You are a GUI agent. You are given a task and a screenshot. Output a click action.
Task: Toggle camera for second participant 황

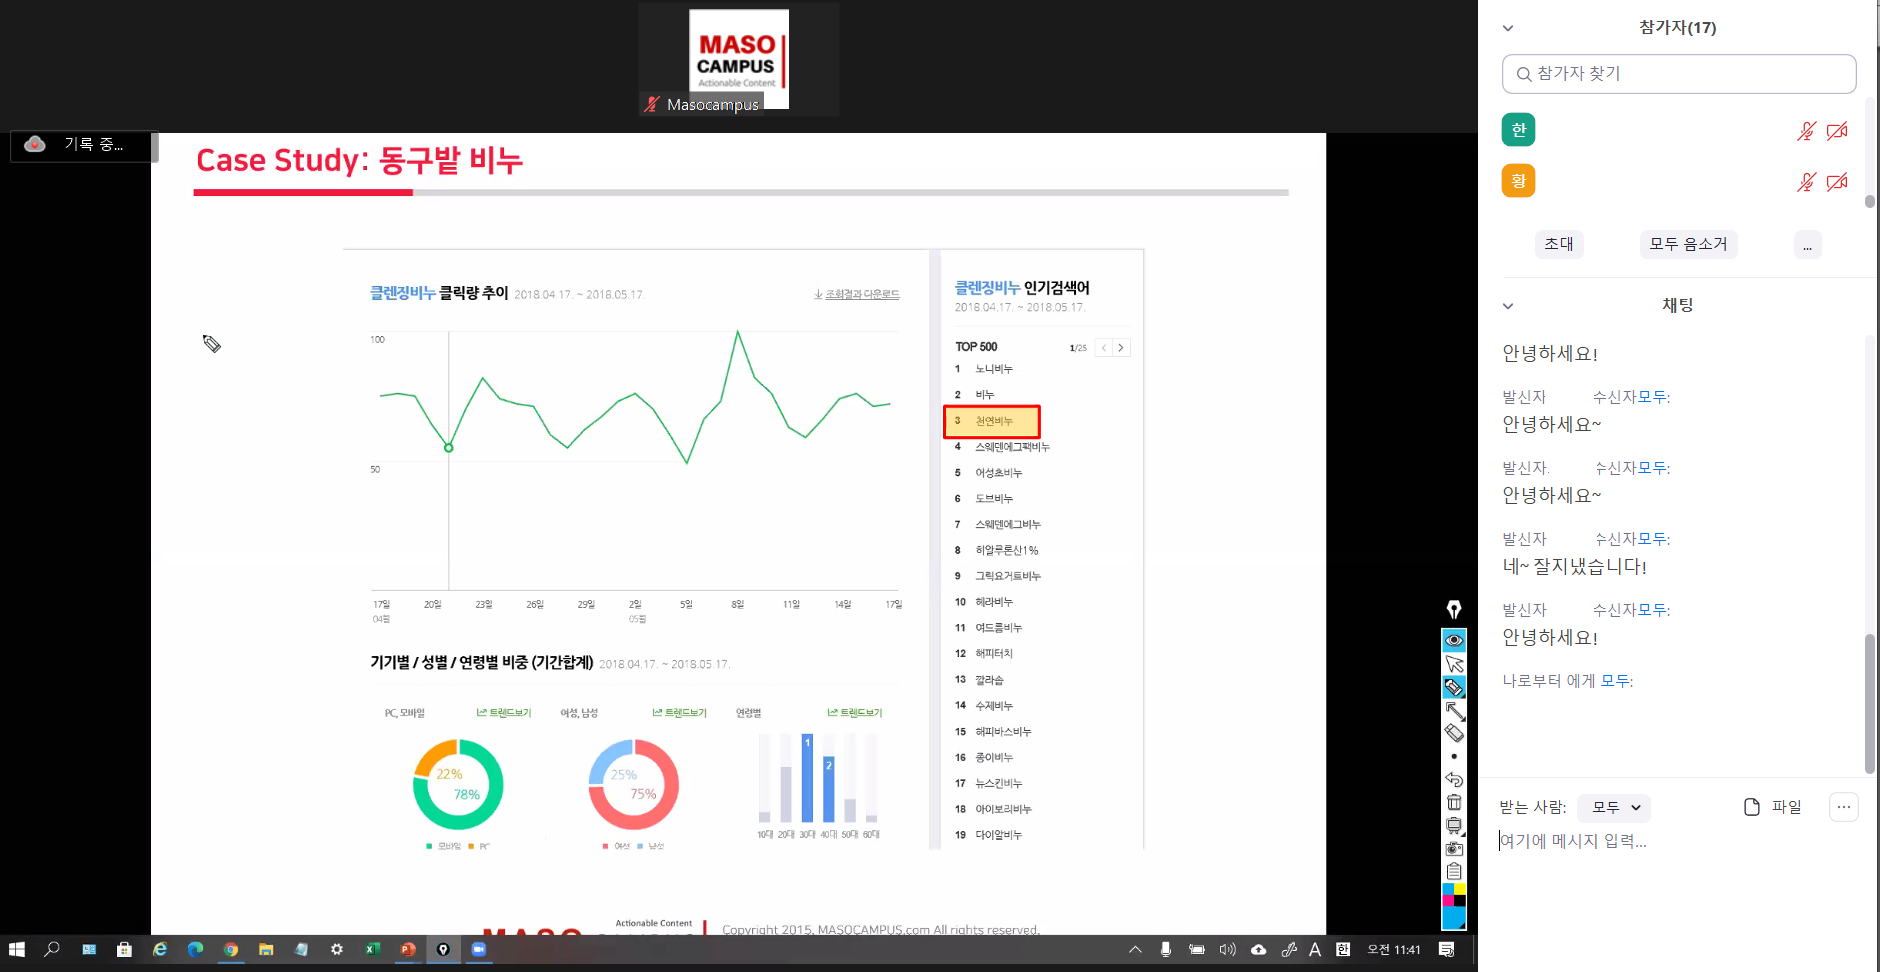(x=1837, y=182)
